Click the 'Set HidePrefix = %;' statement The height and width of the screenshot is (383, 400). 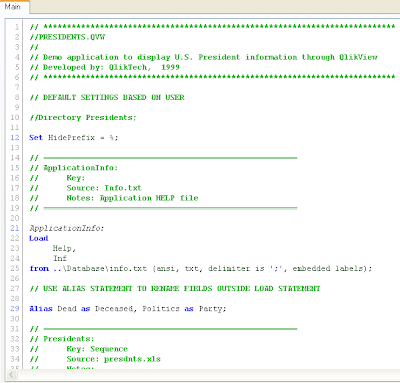click(x=73, y=138)
